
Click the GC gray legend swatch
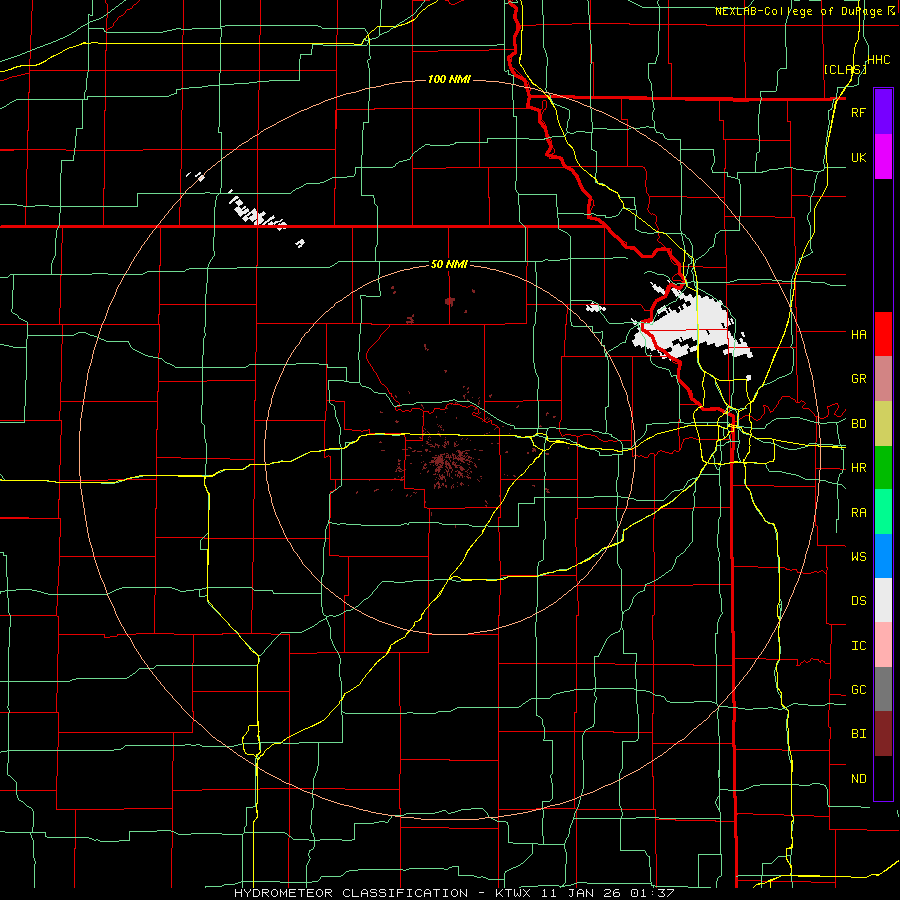click(883, 689)
